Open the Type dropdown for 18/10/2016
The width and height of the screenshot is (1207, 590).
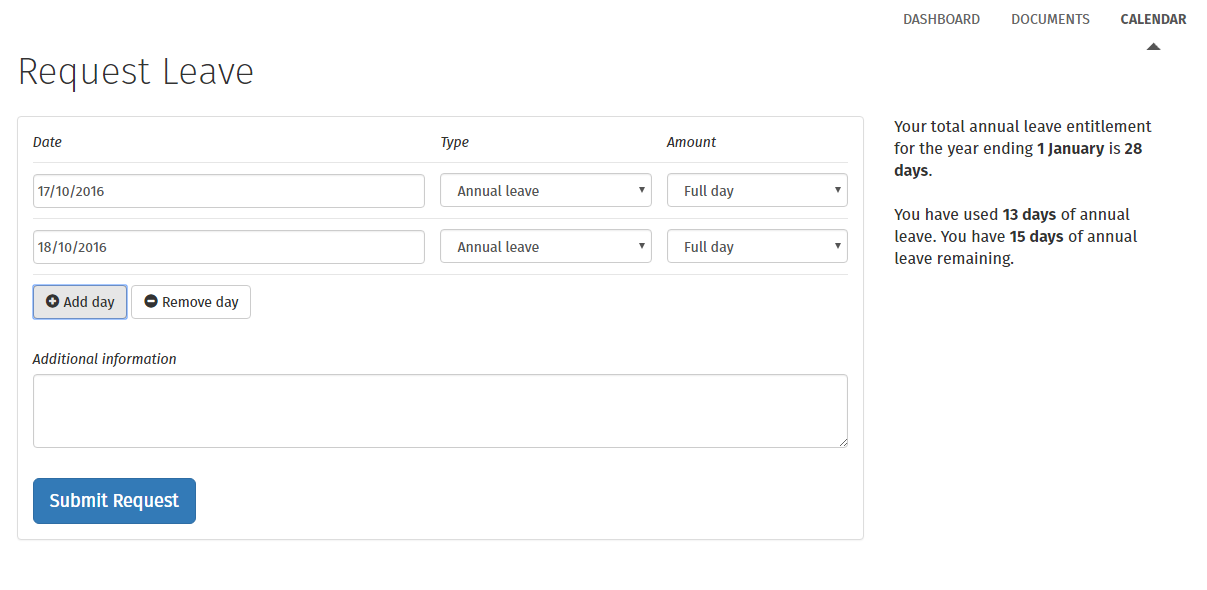[545, 247]
